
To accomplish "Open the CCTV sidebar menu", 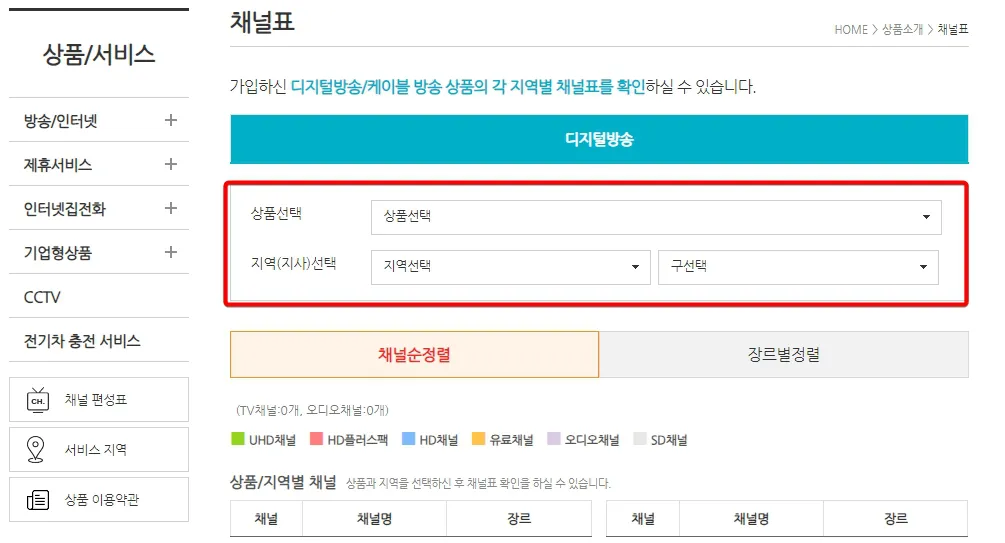I will click(99, 297).
